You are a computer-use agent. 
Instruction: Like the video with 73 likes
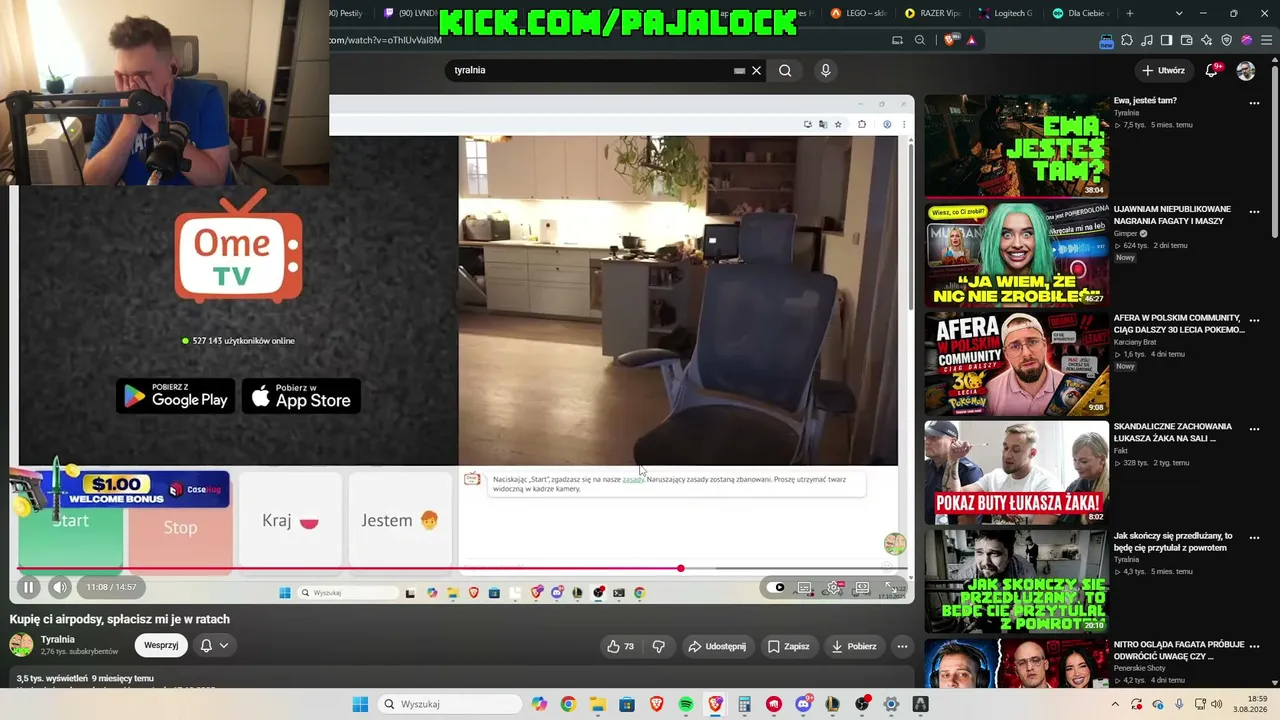pos(621,646)
